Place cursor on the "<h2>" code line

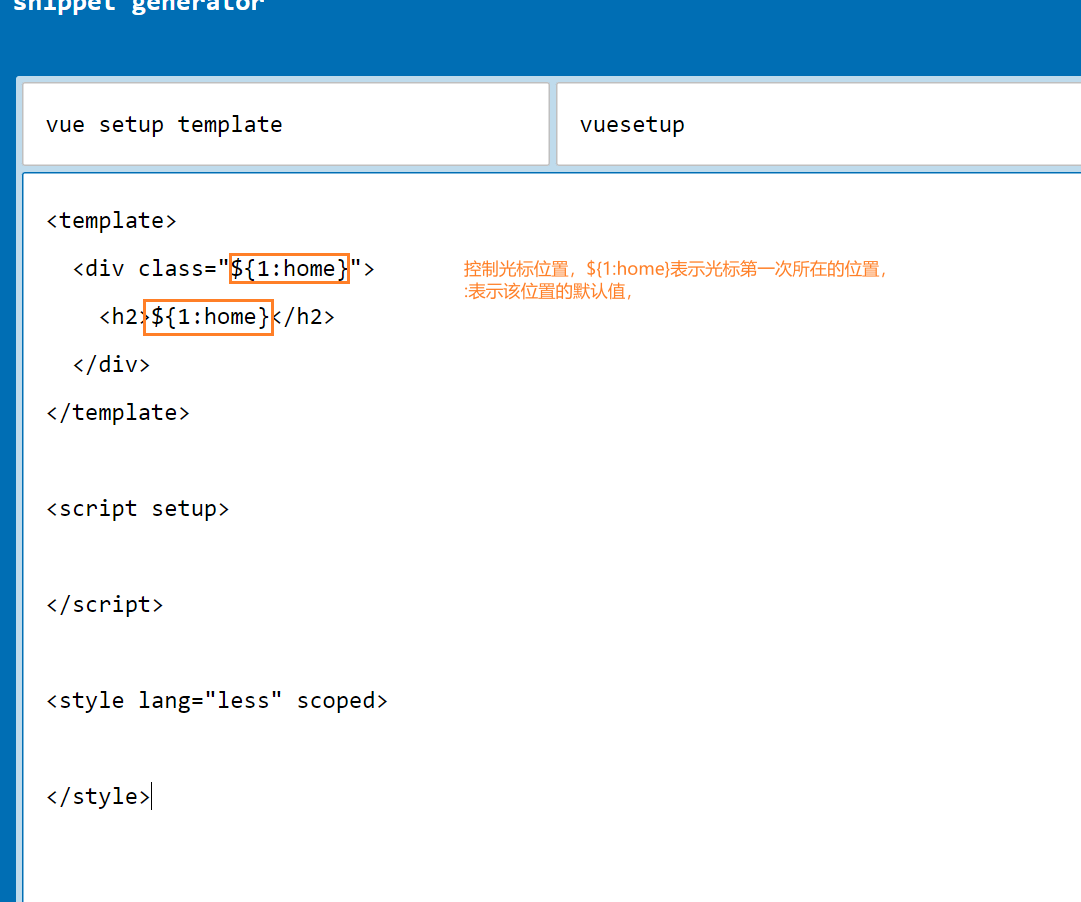(x=216, y=317)
